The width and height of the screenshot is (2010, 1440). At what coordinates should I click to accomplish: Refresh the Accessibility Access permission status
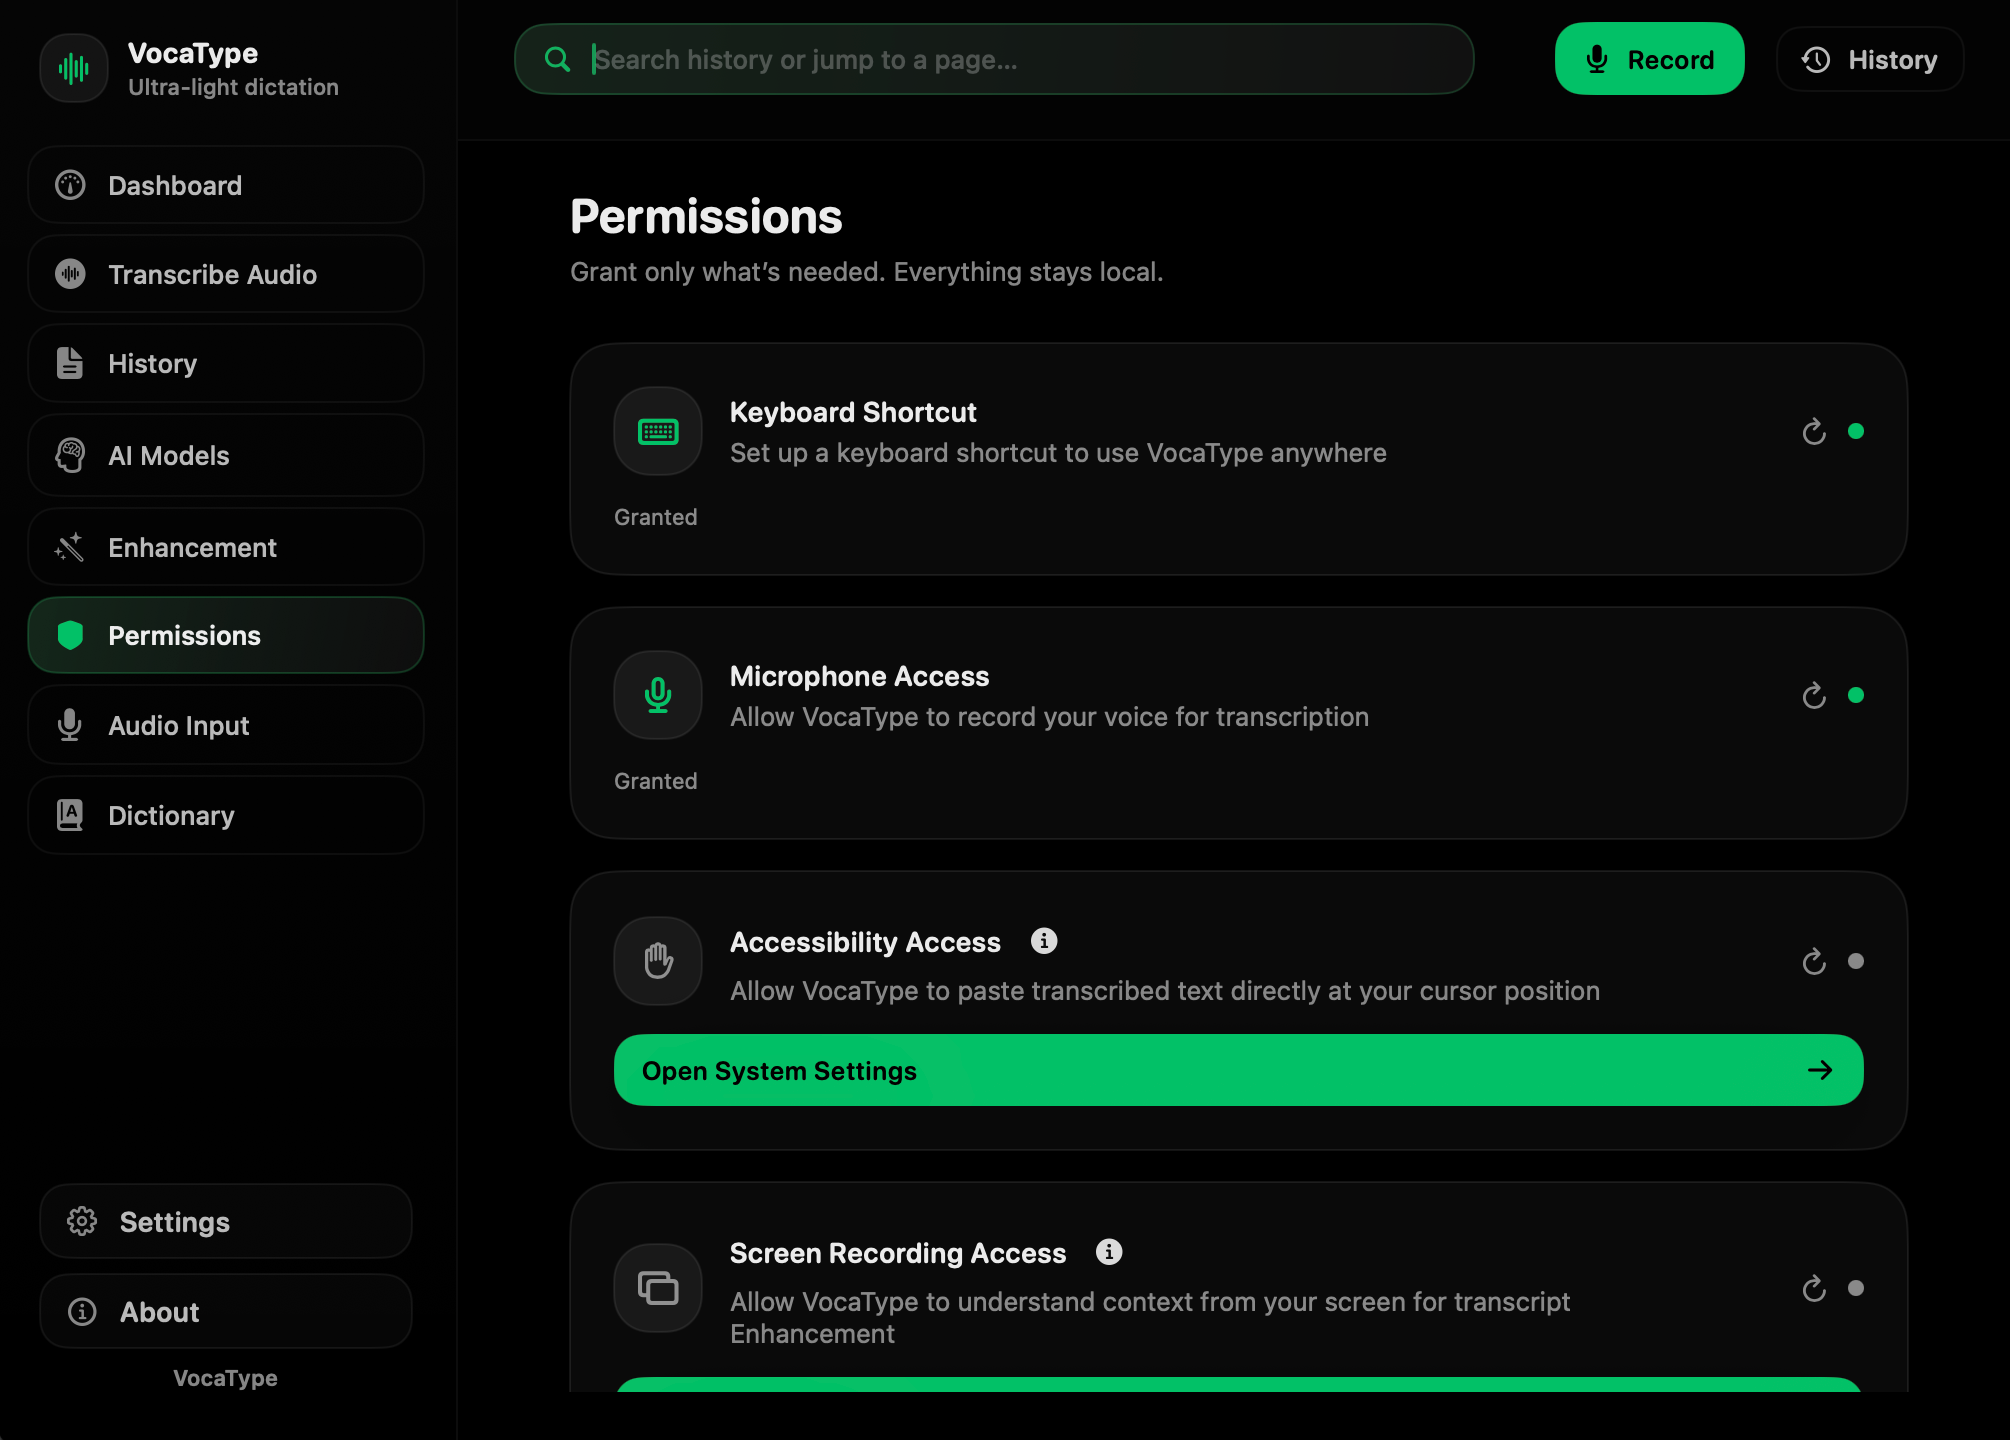pyautogui.click(x=1814, y=962)
